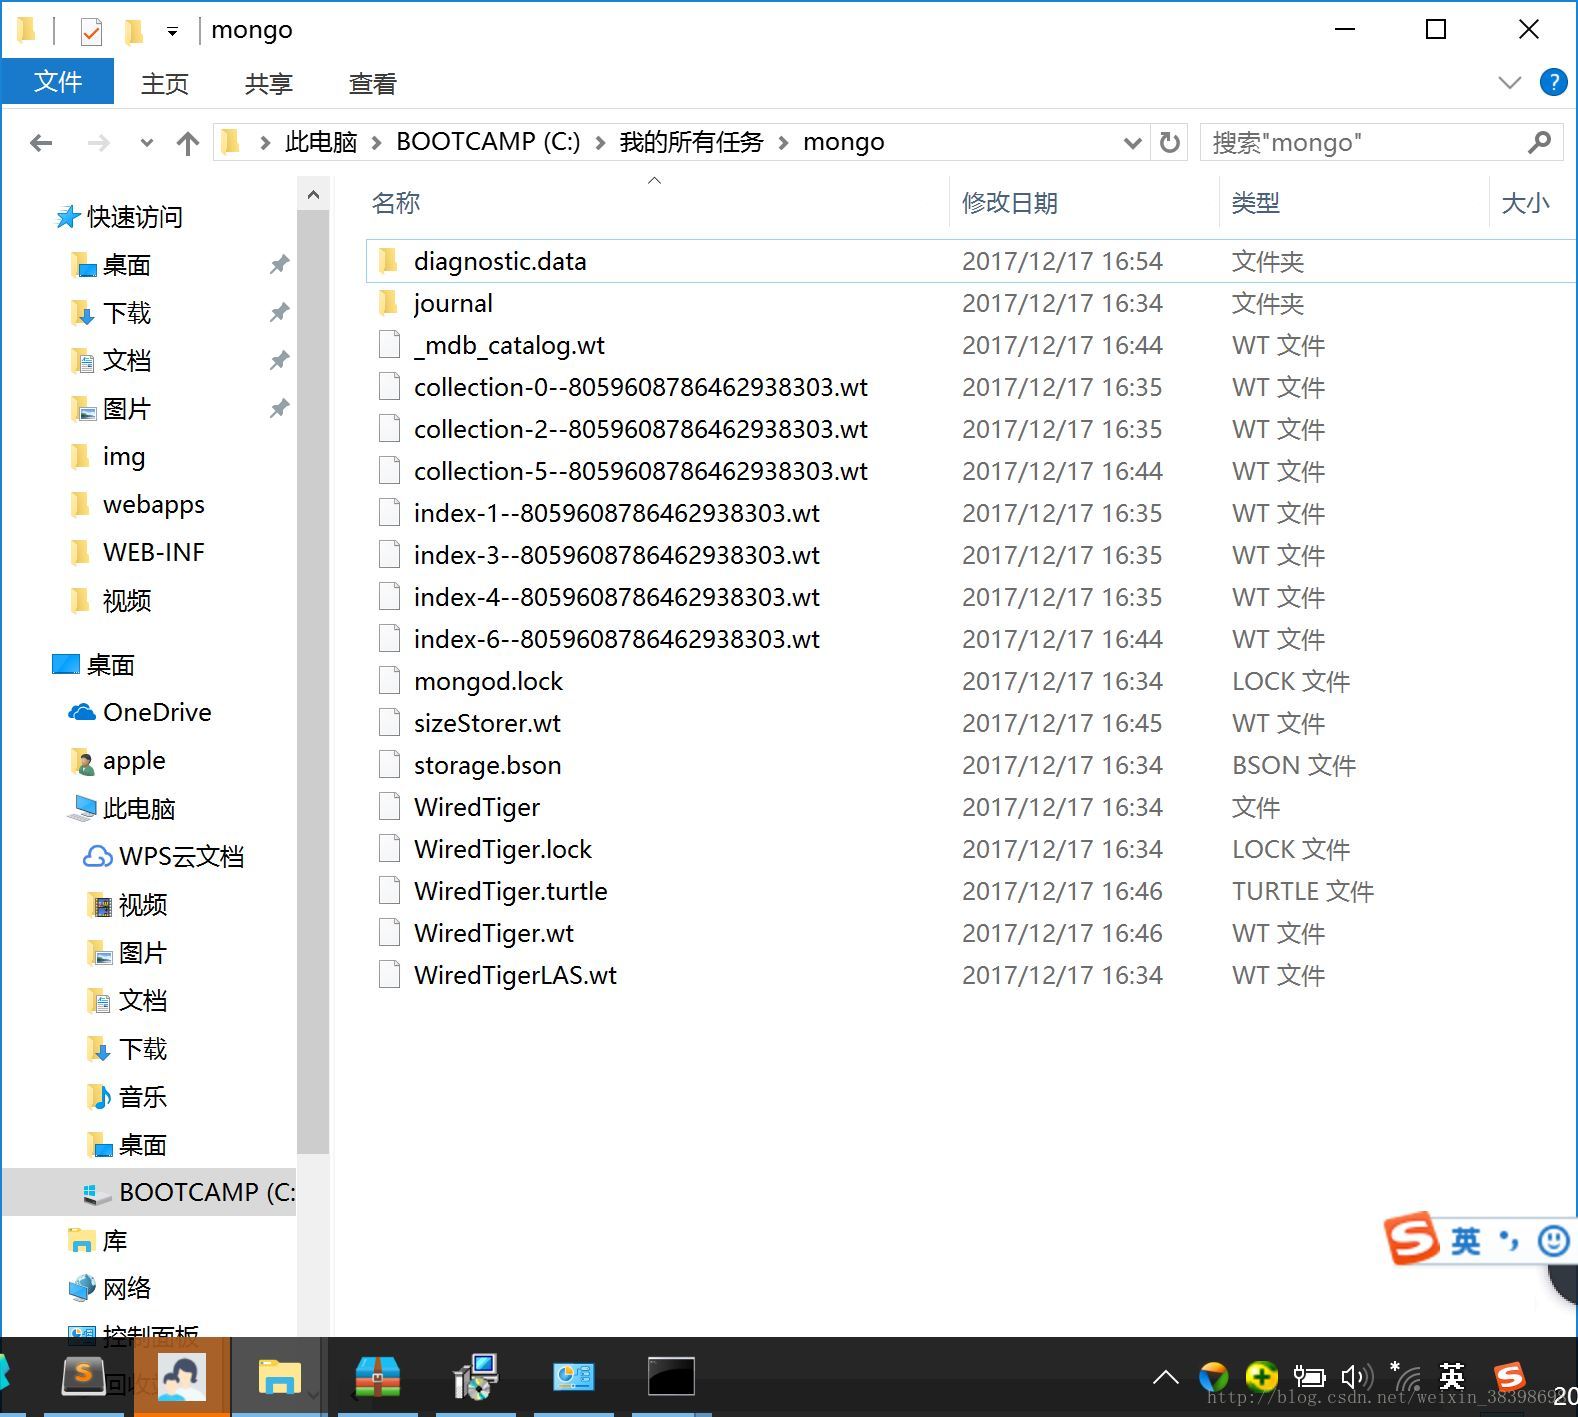Open 快速访问 in navigation pane
The width and height of the screenshot is (1578, 1417).
click(134, 217)
